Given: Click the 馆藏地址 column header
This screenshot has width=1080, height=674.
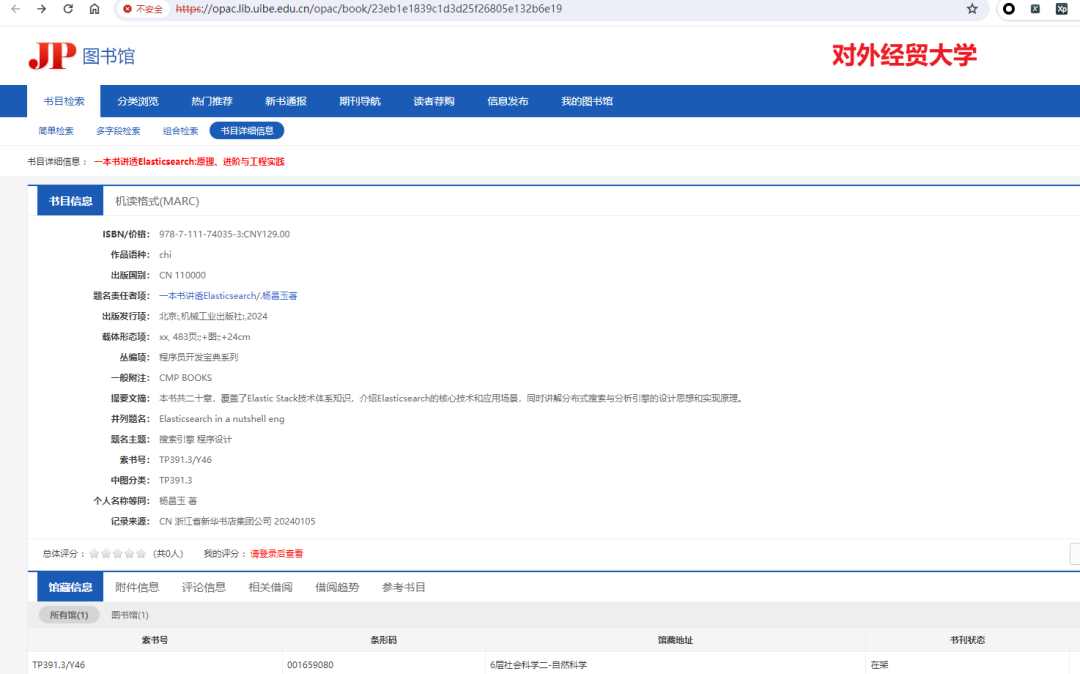Looking at the screenshot, I should coord(675,640).
